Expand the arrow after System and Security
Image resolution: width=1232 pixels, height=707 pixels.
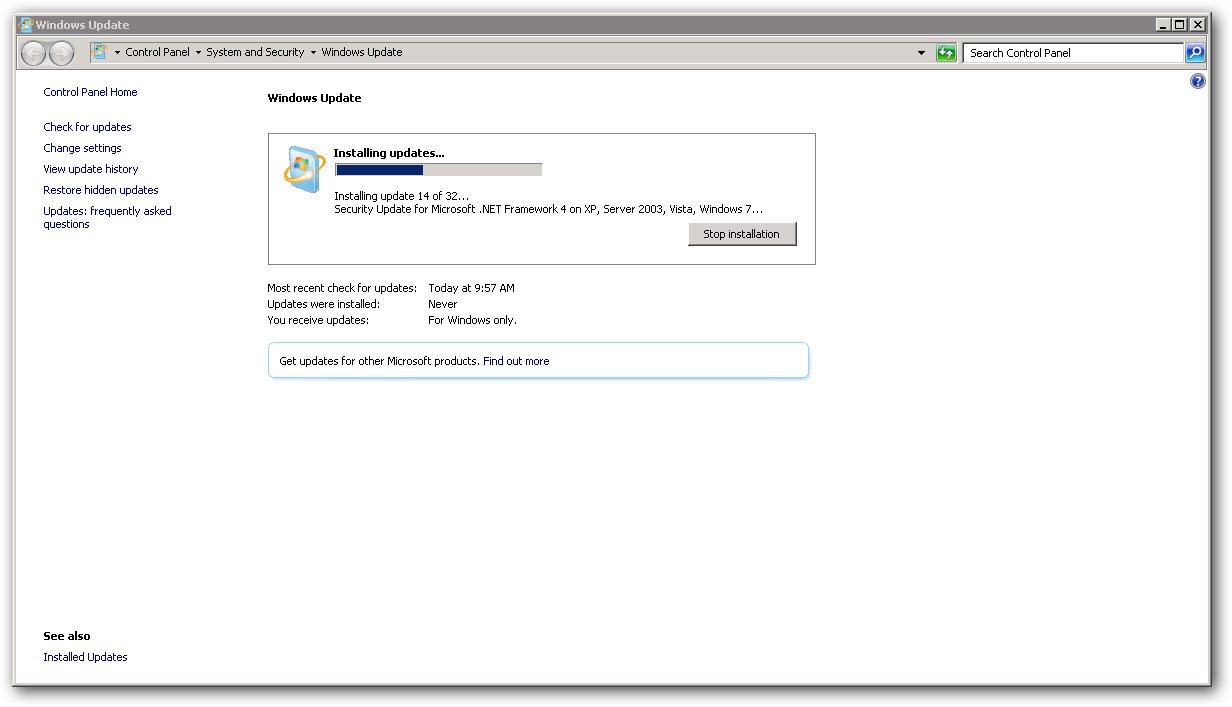313,53
